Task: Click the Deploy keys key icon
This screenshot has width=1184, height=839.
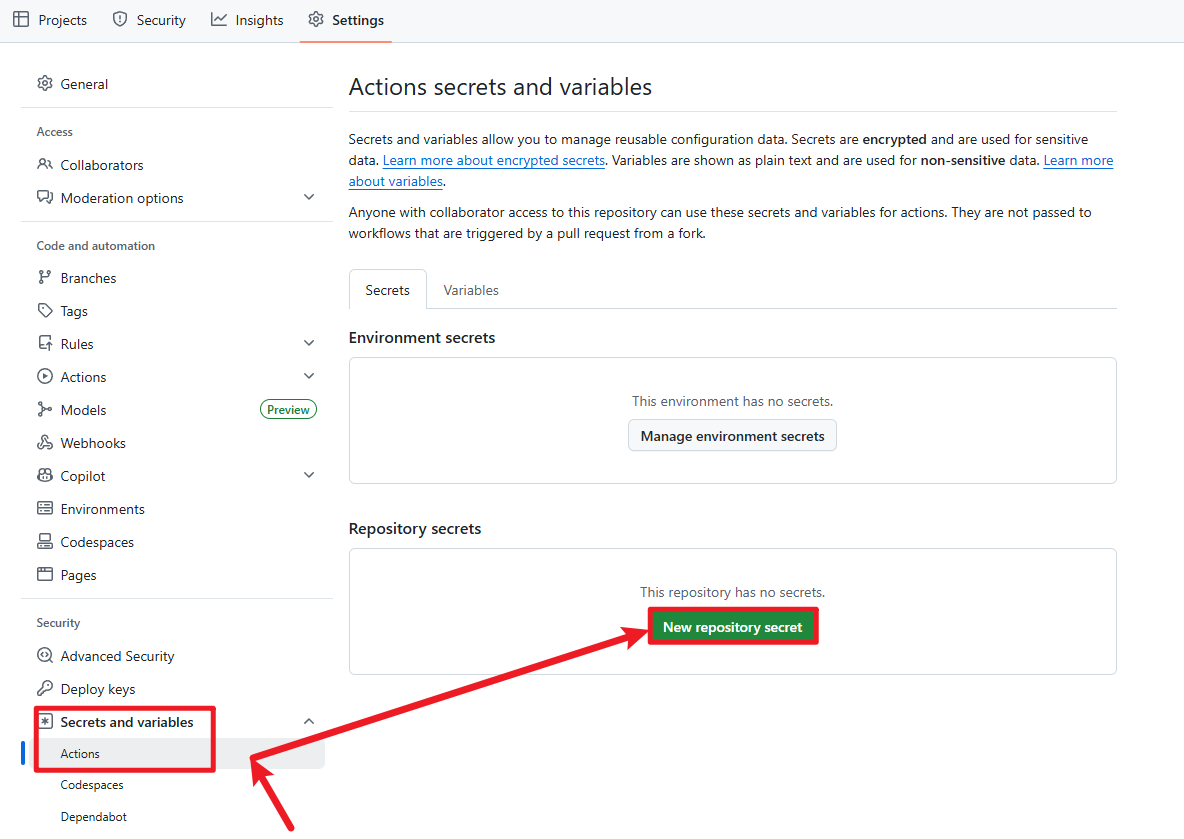Action: click(45, 689)
